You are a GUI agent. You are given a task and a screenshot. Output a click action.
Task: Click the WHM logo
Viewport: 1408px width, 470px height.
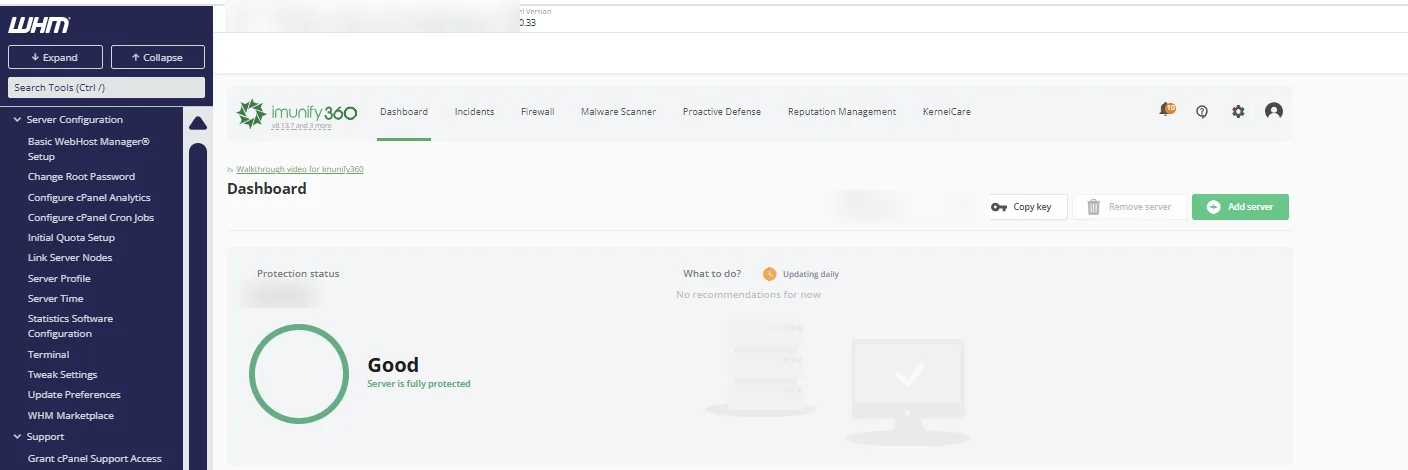[39, 25]
